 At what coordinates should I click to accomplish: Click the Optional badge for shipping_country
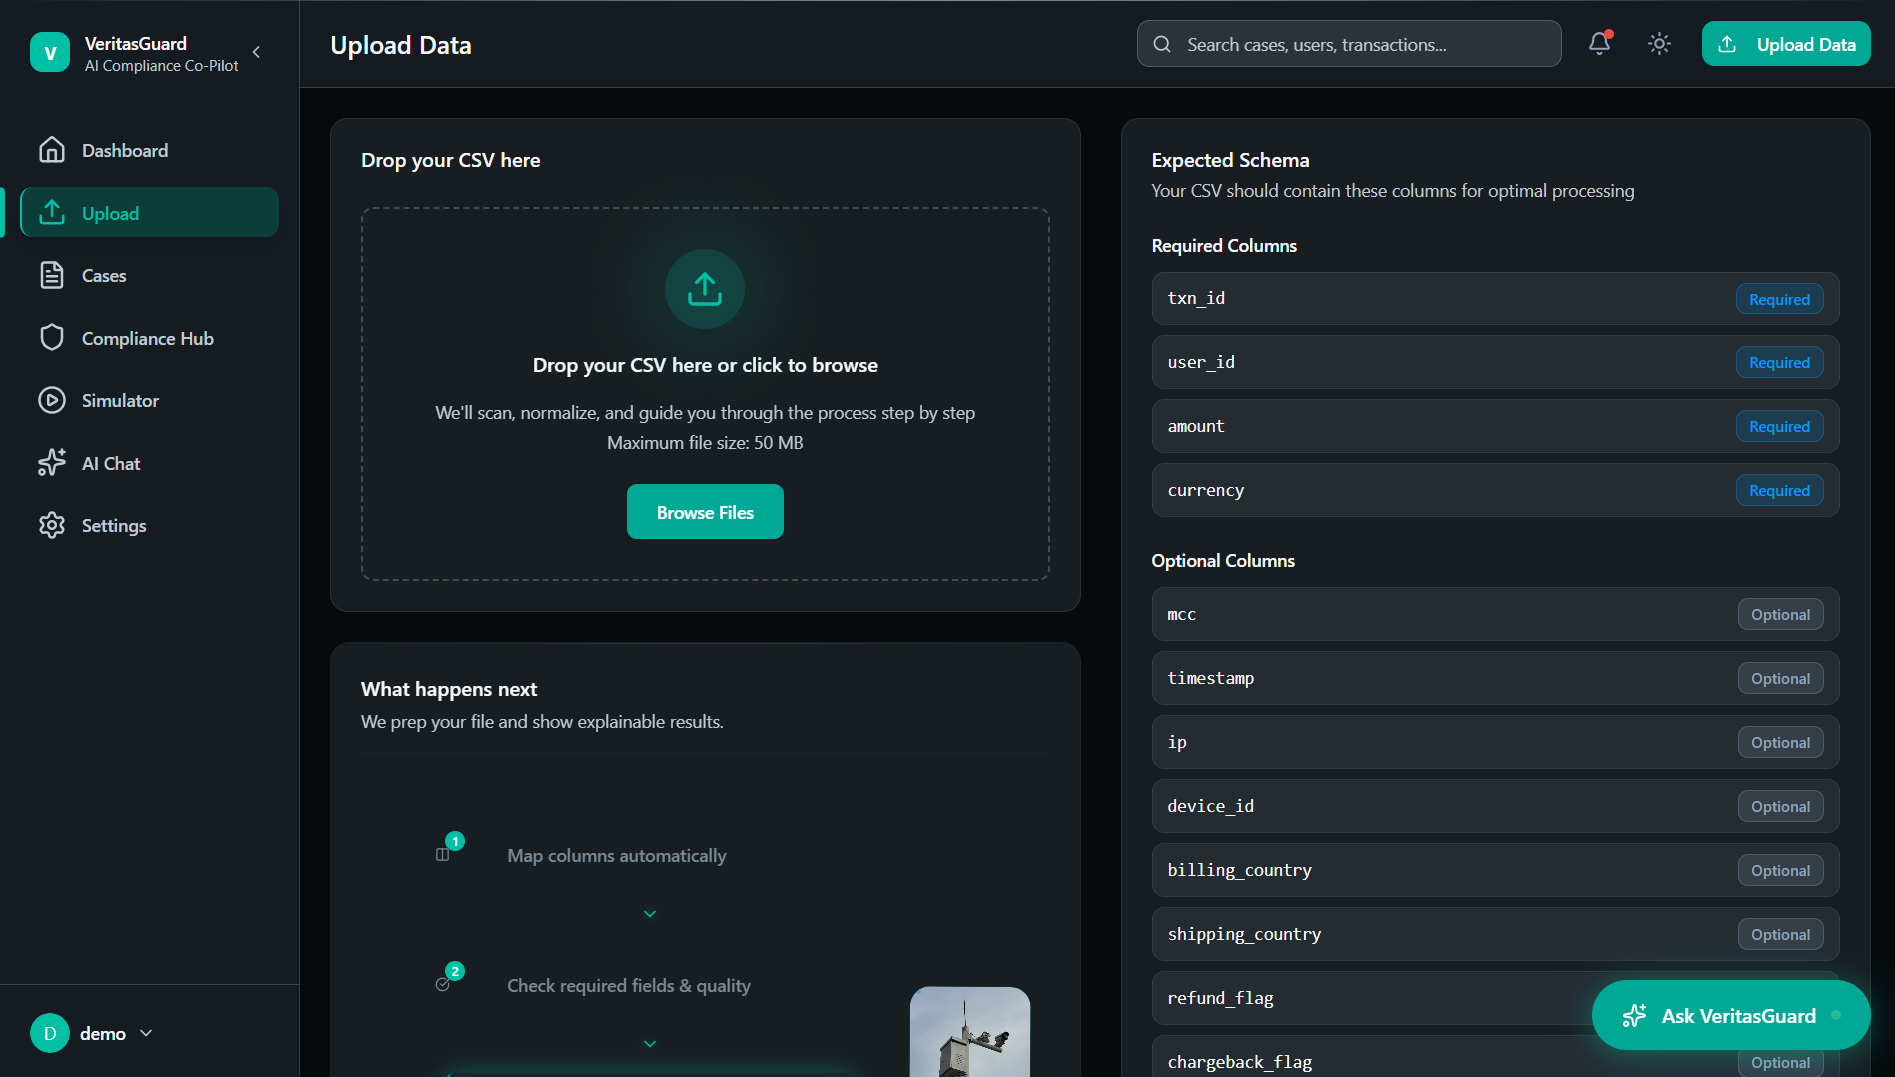[x=1780, y=935]
